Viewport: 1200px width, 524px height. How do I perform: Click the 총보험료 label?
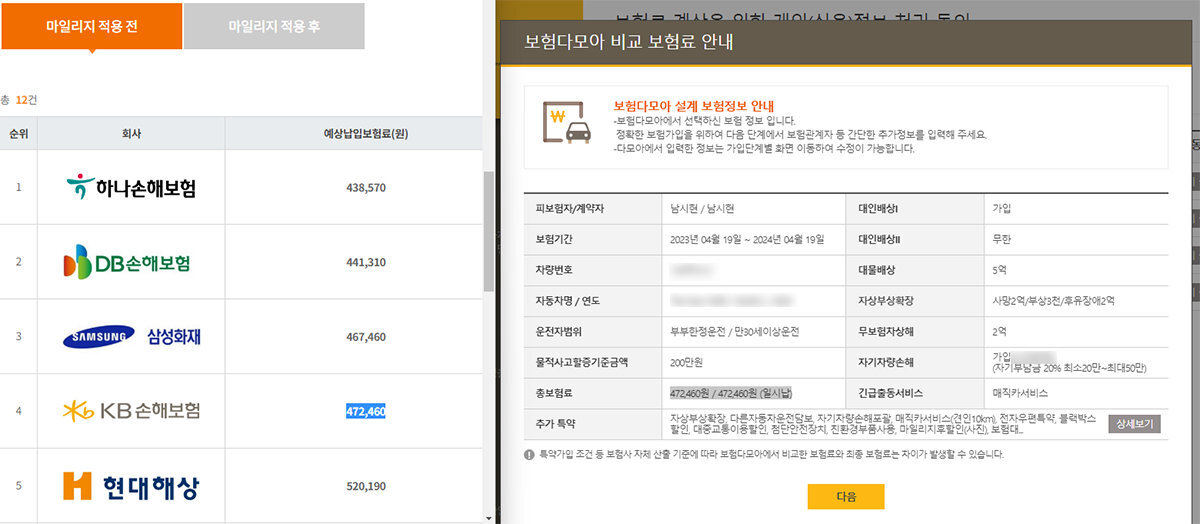[x=553, y=393]
